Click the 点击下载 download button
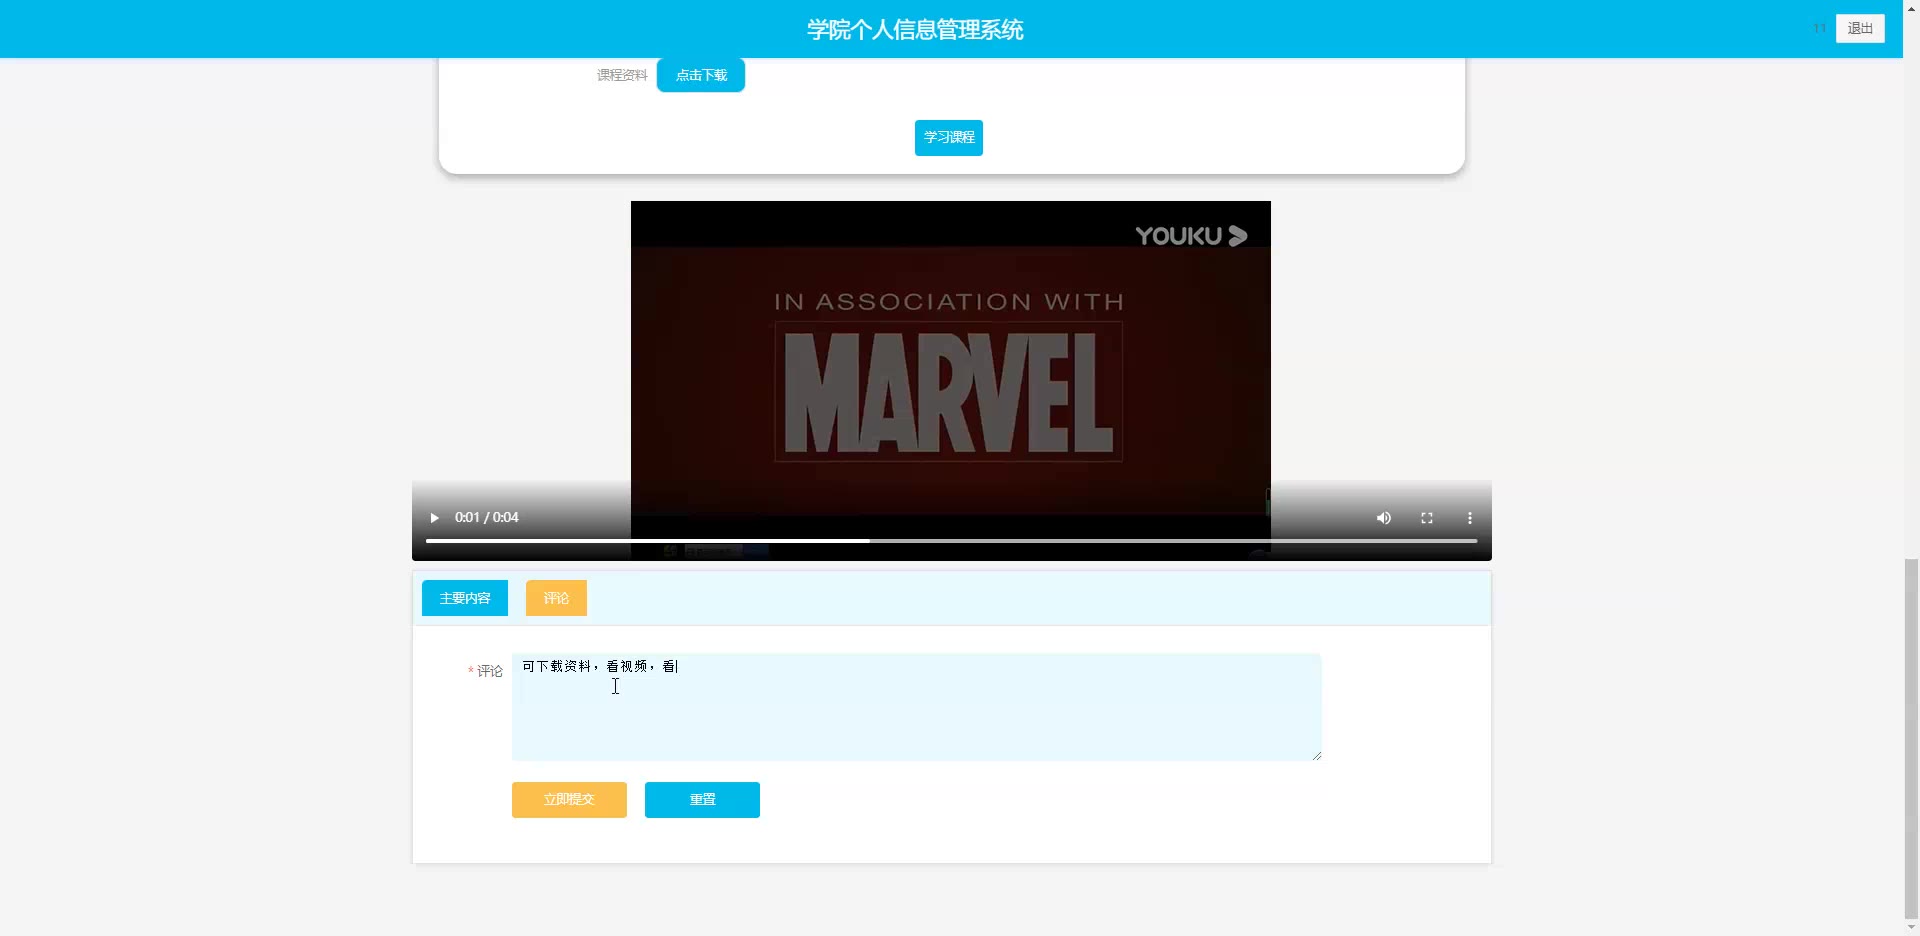The width and height of the screenshot is (1920, 936). coord(701,75)
